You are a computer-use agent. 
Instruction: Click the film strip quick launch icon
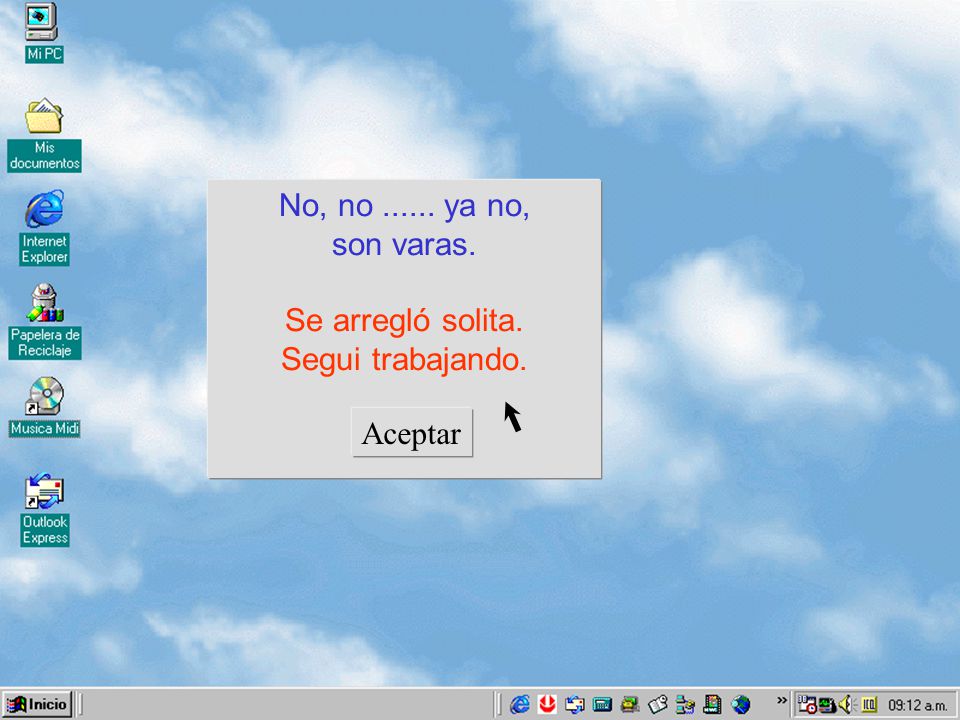coord(712,705)
